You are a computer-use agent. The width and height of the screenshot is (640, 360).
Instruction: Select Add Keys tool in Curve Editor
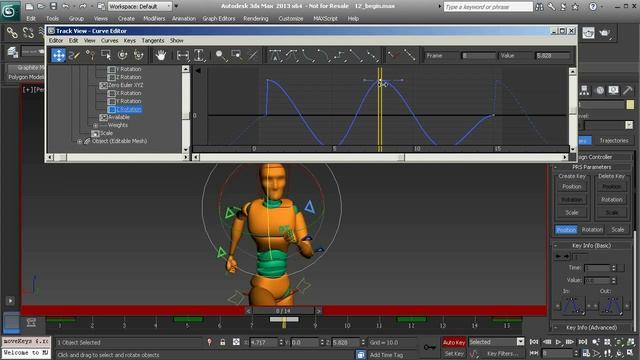pos(90,55)
